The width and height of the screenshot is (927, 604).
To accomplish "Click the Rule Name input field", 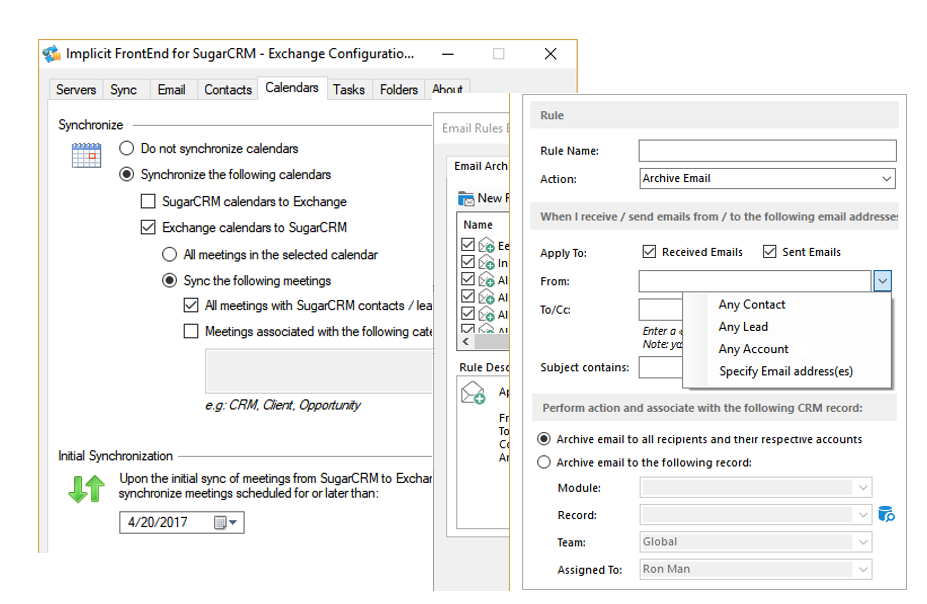I will click(x=767, y=151).
